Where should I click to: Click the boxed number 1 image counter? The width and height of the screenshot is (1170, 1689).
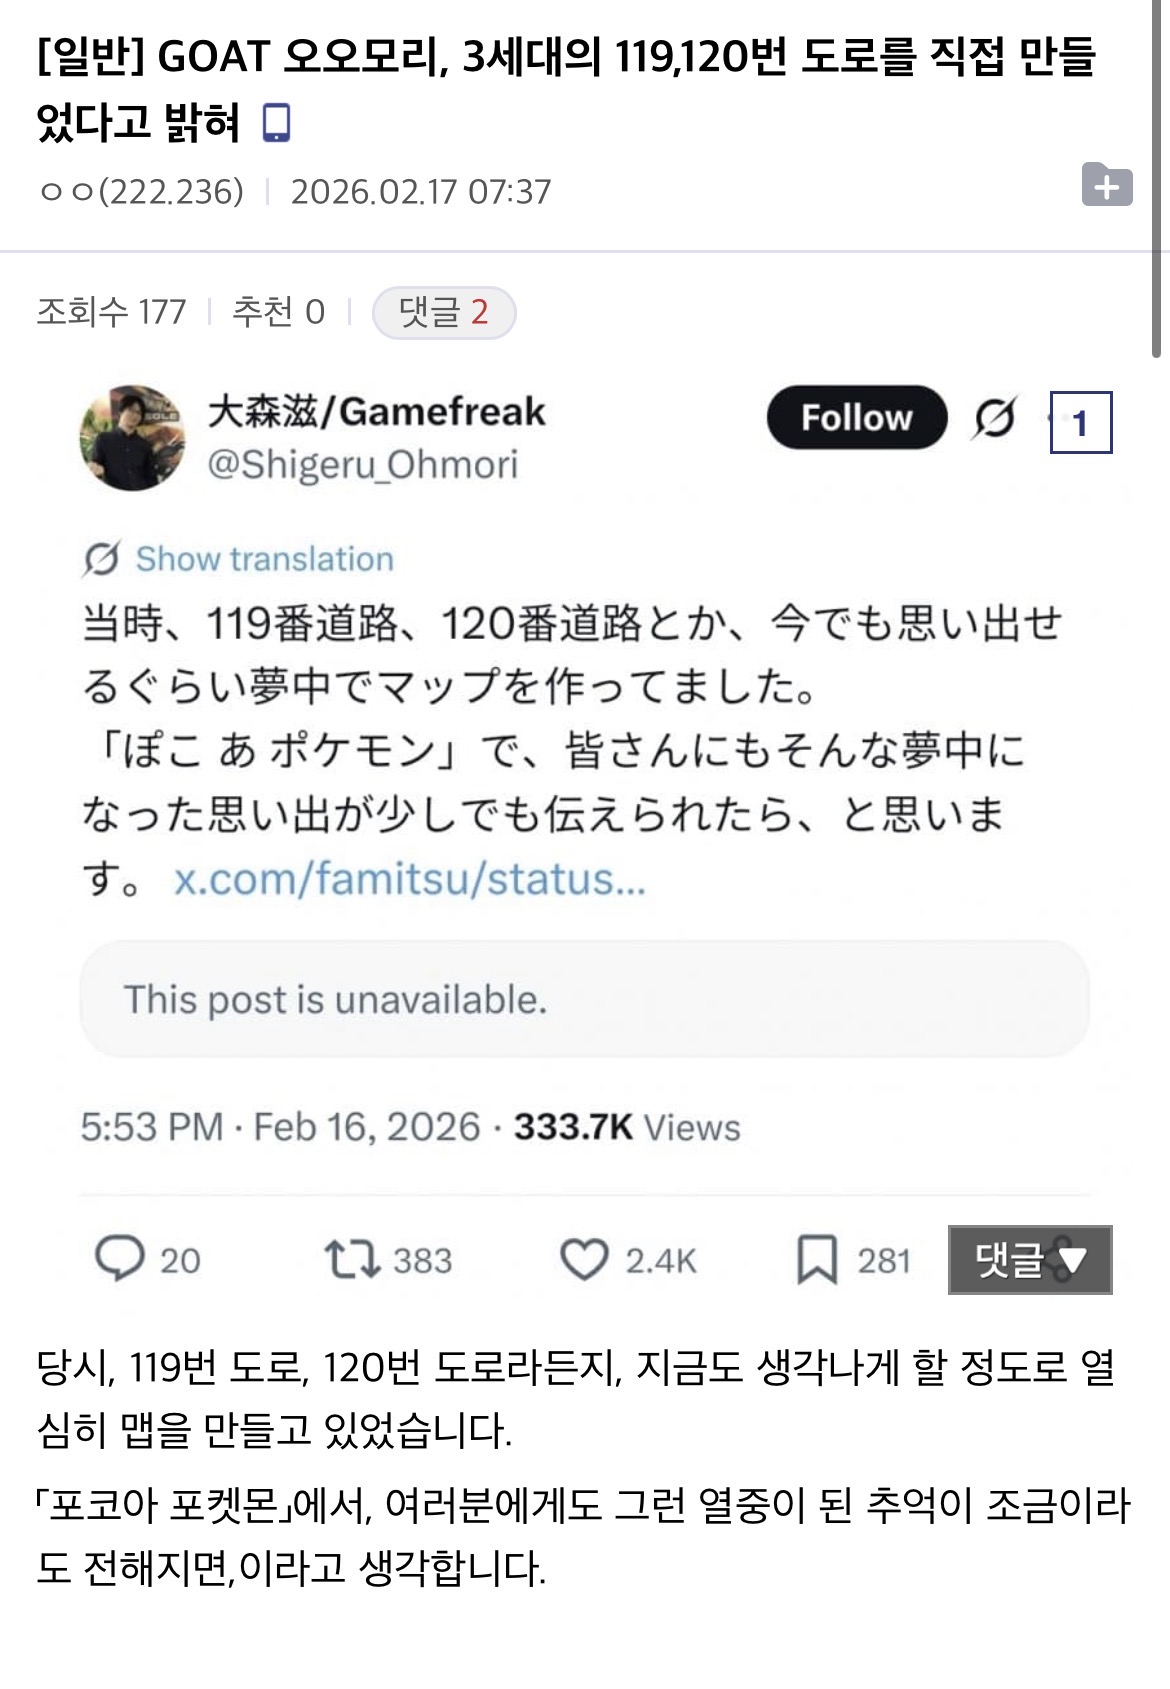(1080, 422)
